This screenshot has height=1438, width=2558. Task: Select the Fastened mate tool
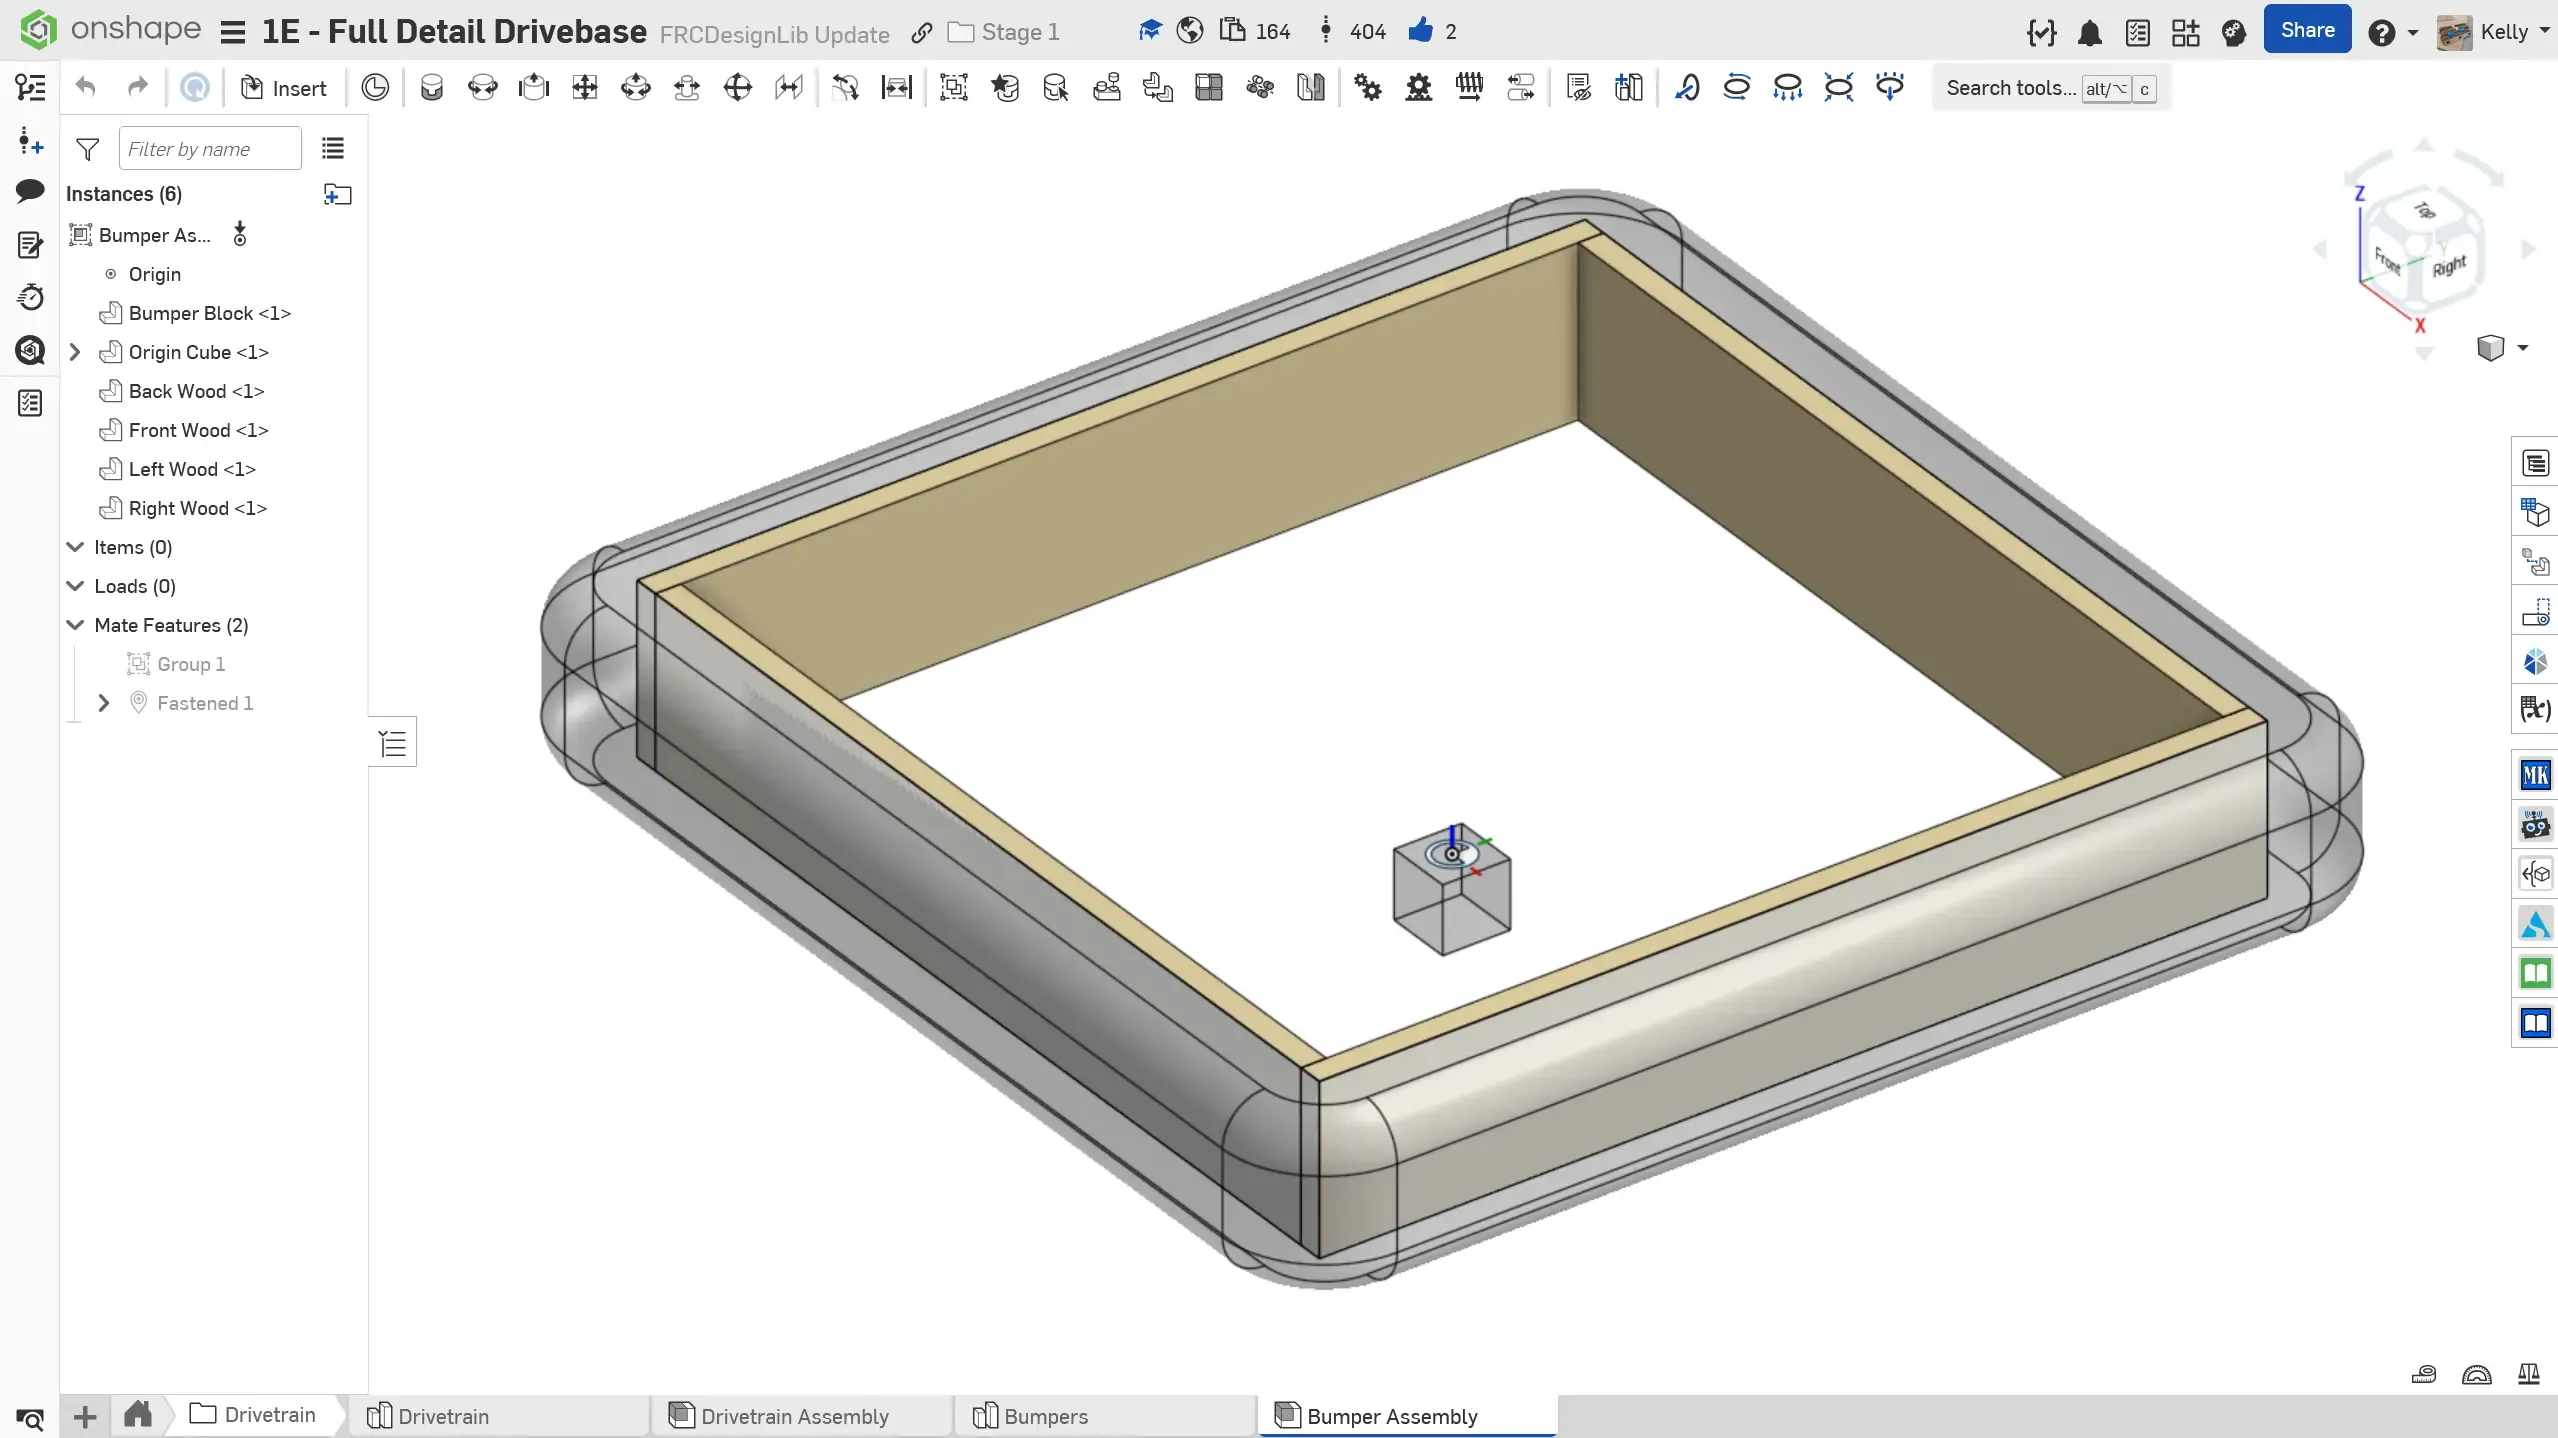pyautogui.click(x=431, y=88)
